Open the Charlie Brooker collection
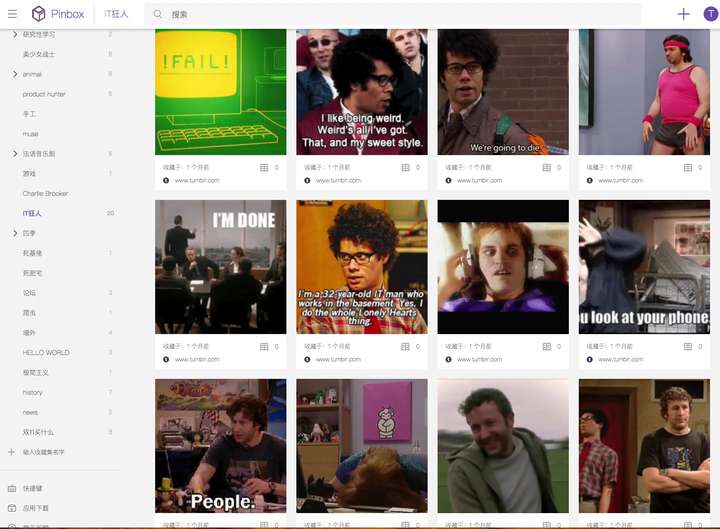Image resolution: width=720 pixels, height=529 pixels. 45,193
